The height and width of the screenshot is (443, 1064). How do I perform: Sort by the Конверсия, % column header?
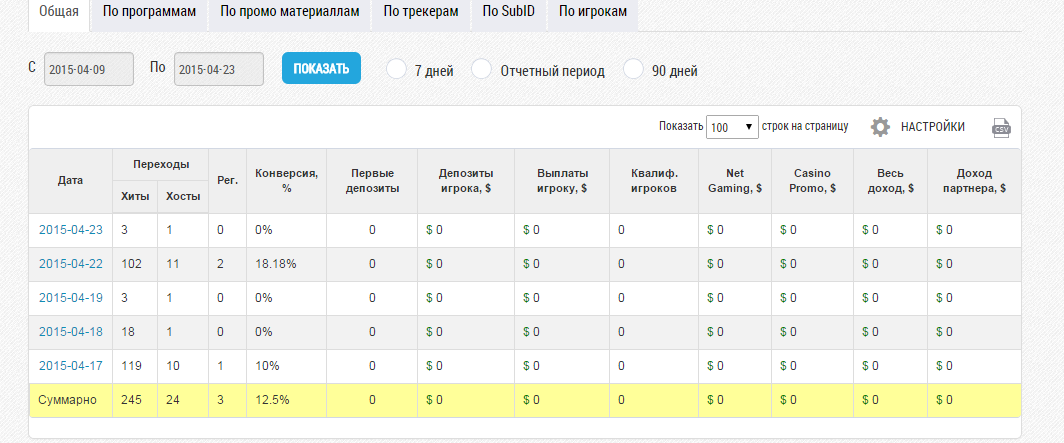pos(286,180)
